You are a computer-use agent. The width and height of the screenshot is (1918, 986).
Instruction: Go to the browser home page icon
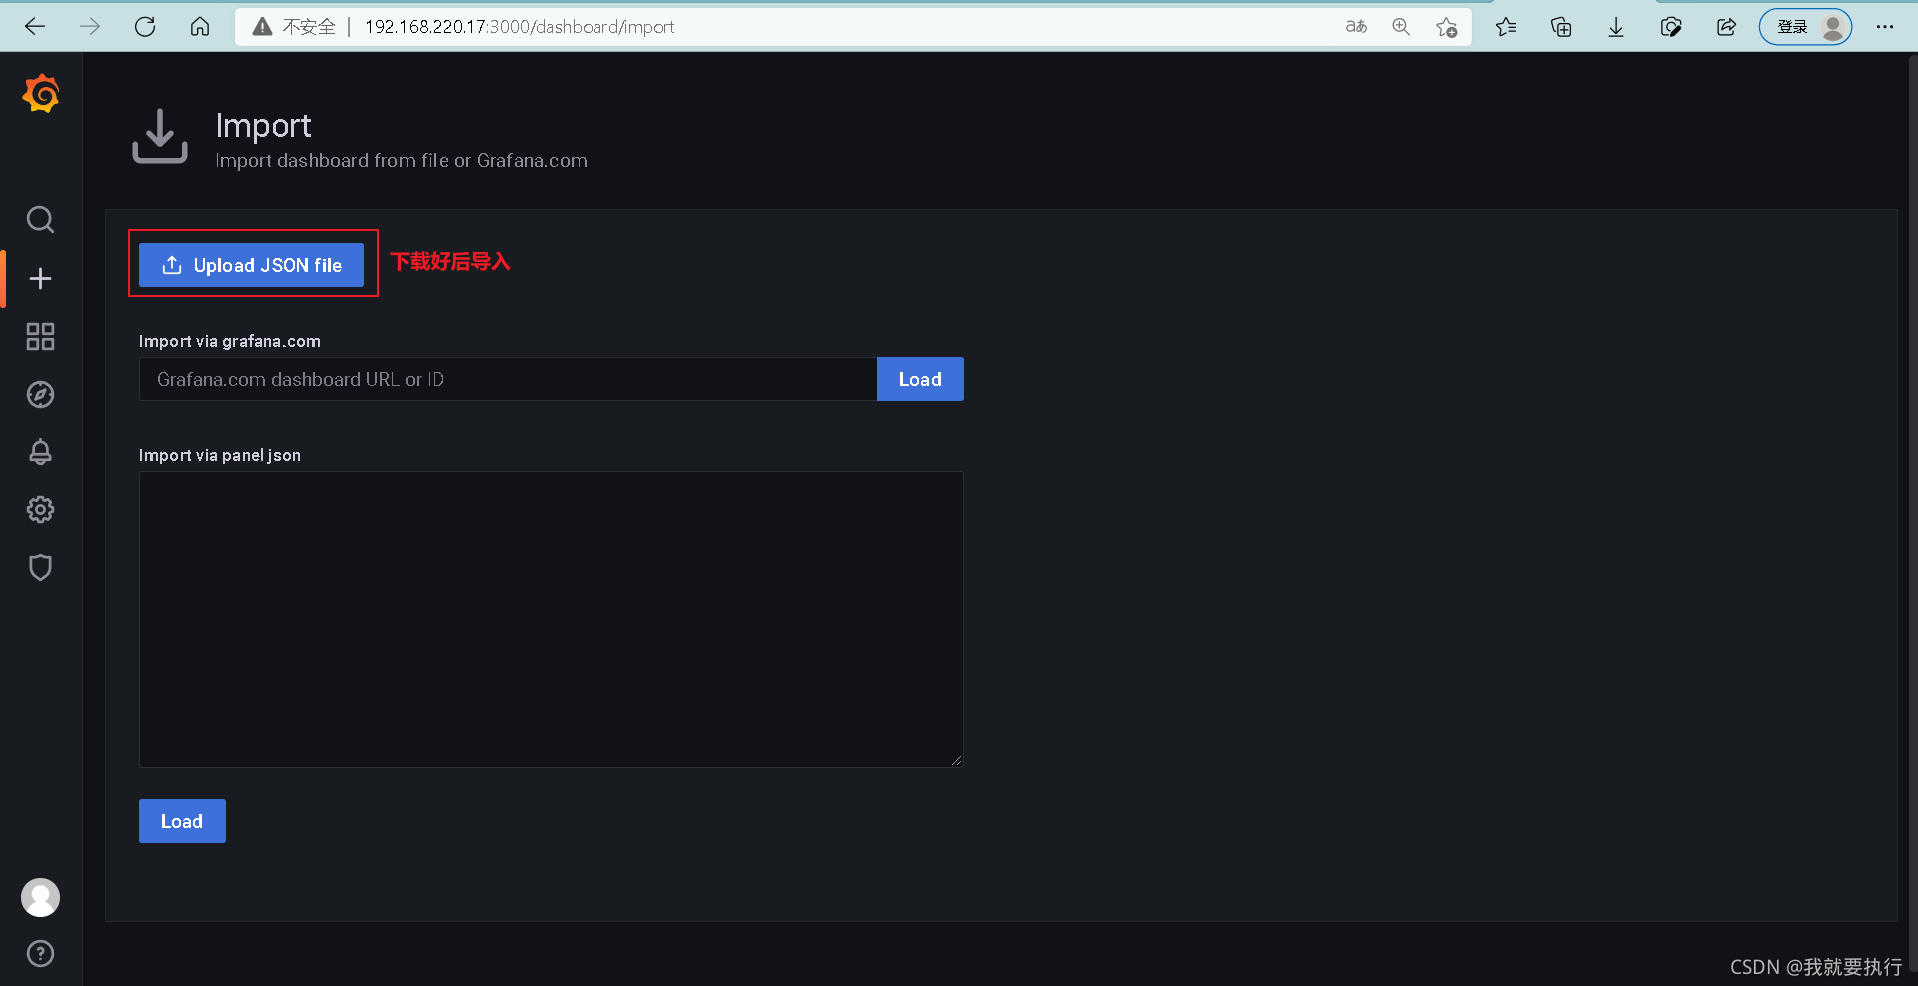[200, 27]
